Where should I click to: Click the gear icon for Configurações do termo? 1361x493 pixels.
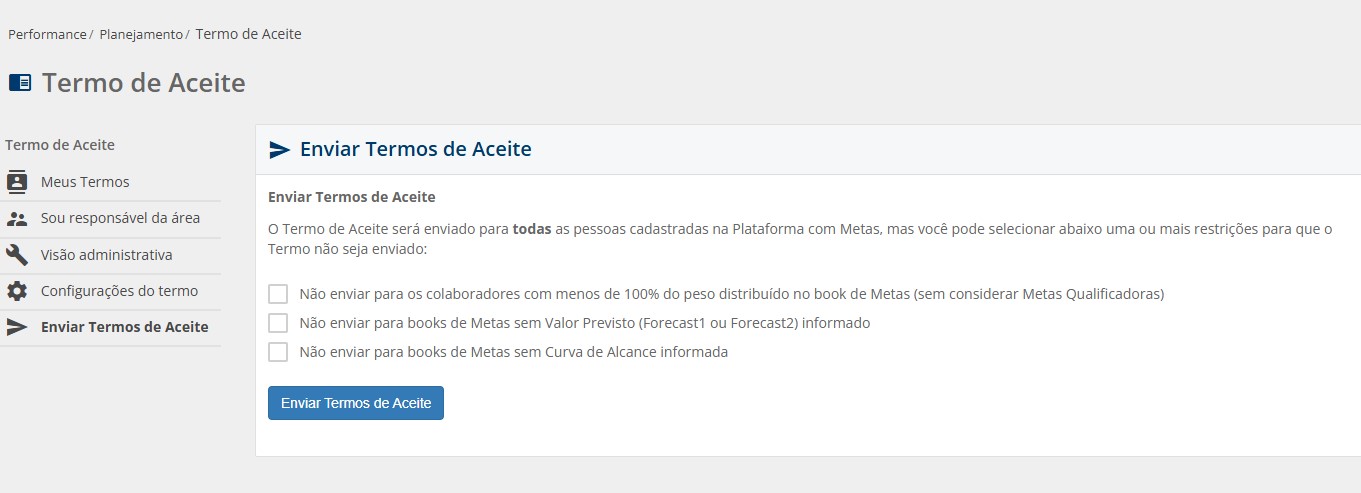coord(17,291)
